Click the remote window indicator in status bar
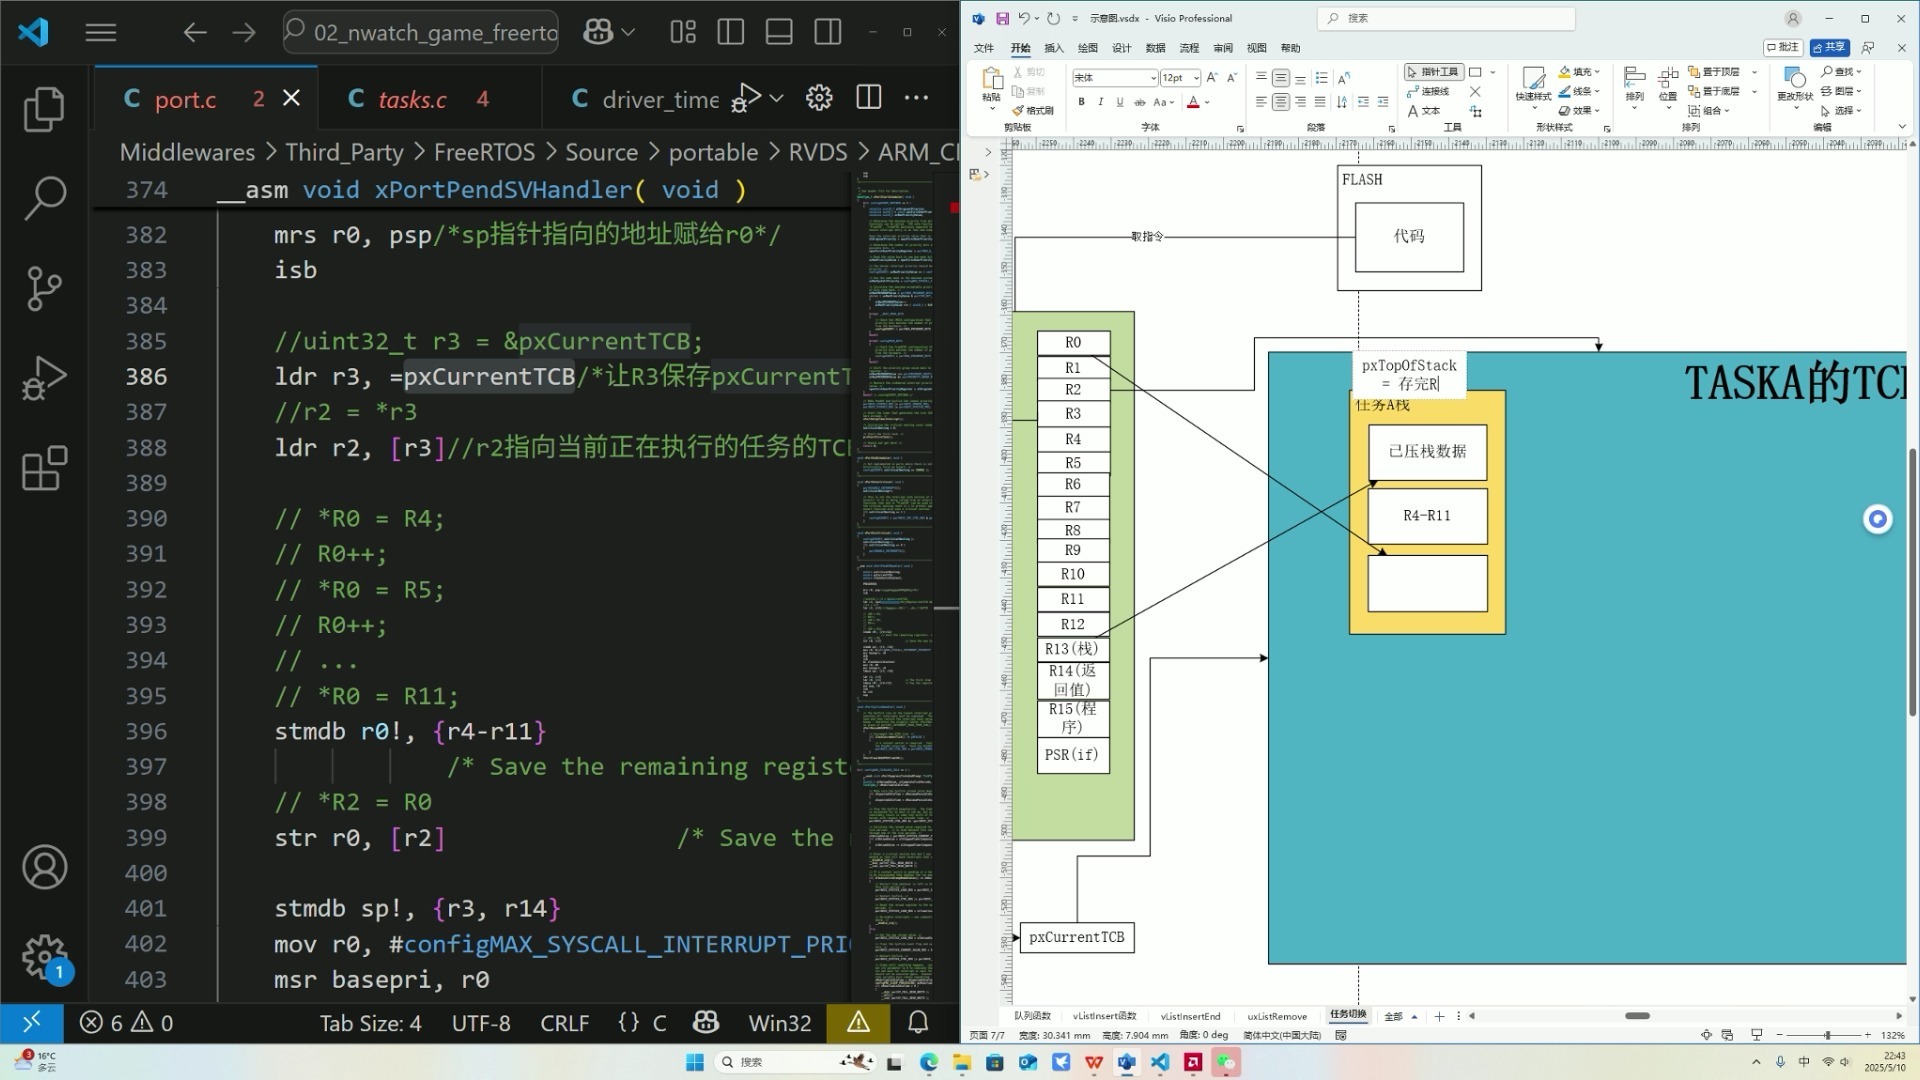The width and height of the screenshot is (1920, 1080). (32, 1023)
